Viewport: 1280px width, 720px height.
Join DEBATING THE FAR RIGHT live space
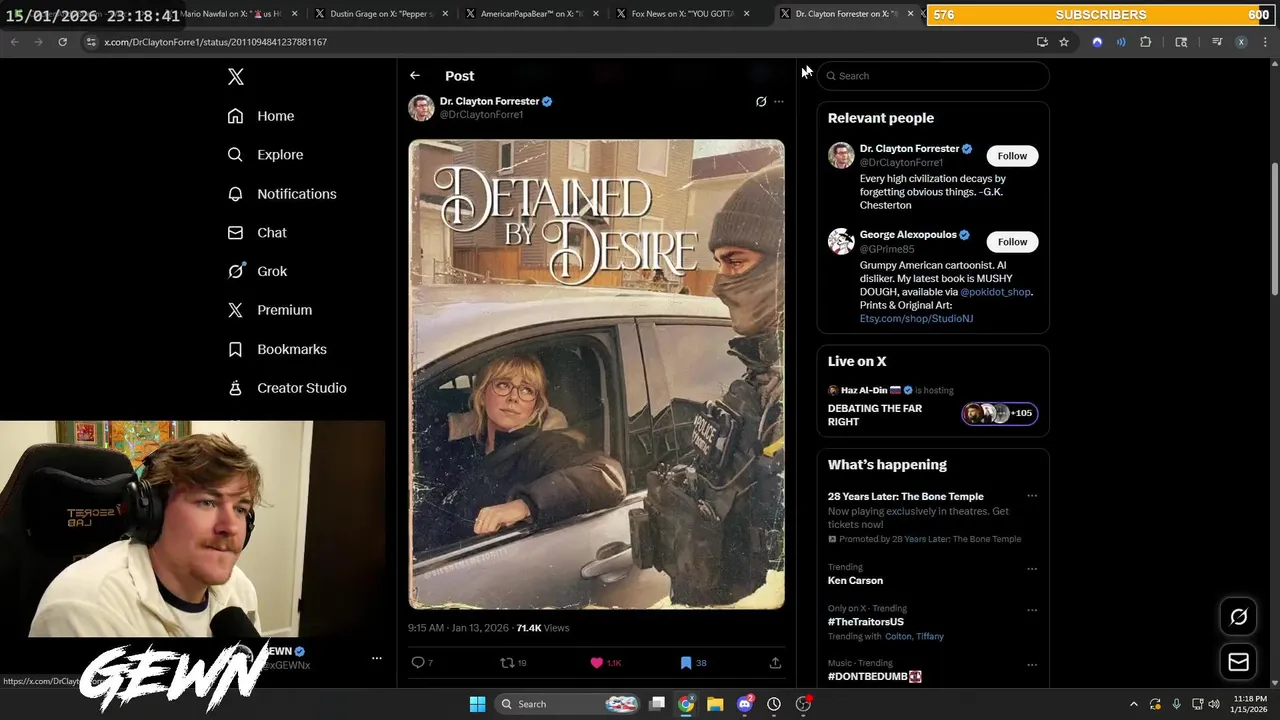pos(875,415)
